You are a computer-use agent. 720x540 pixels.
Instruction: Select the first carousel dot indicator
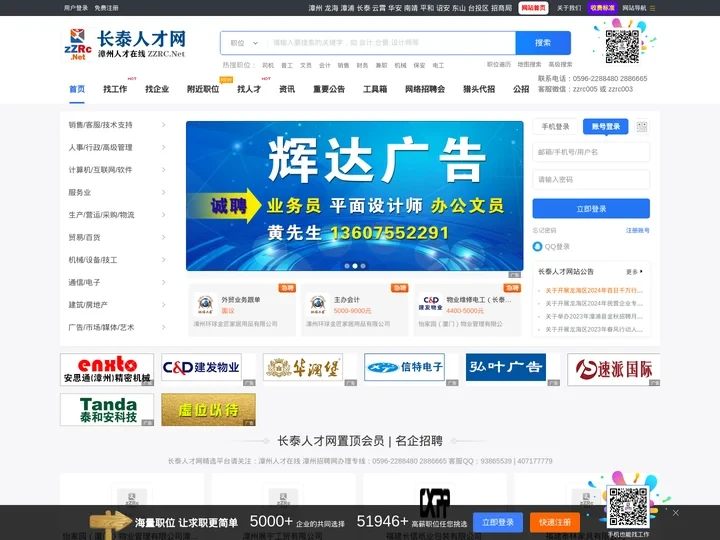tap(347, 266)
